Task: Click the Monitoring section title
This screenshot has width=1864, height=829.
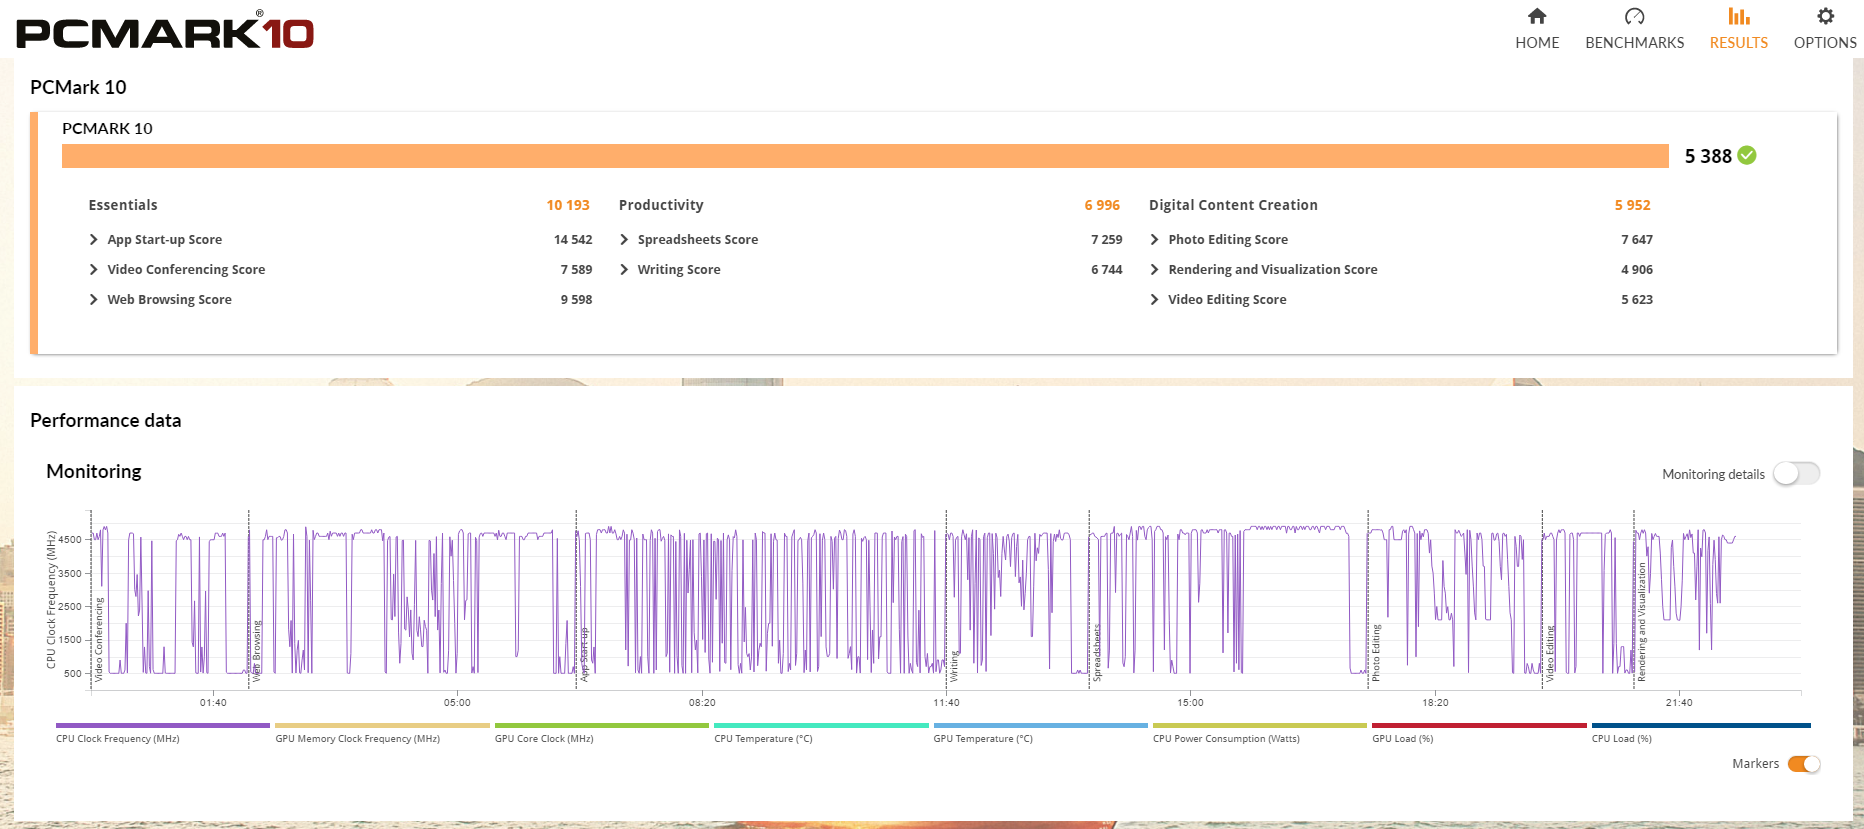Action: pyautogui.click(x=94, y=471)
